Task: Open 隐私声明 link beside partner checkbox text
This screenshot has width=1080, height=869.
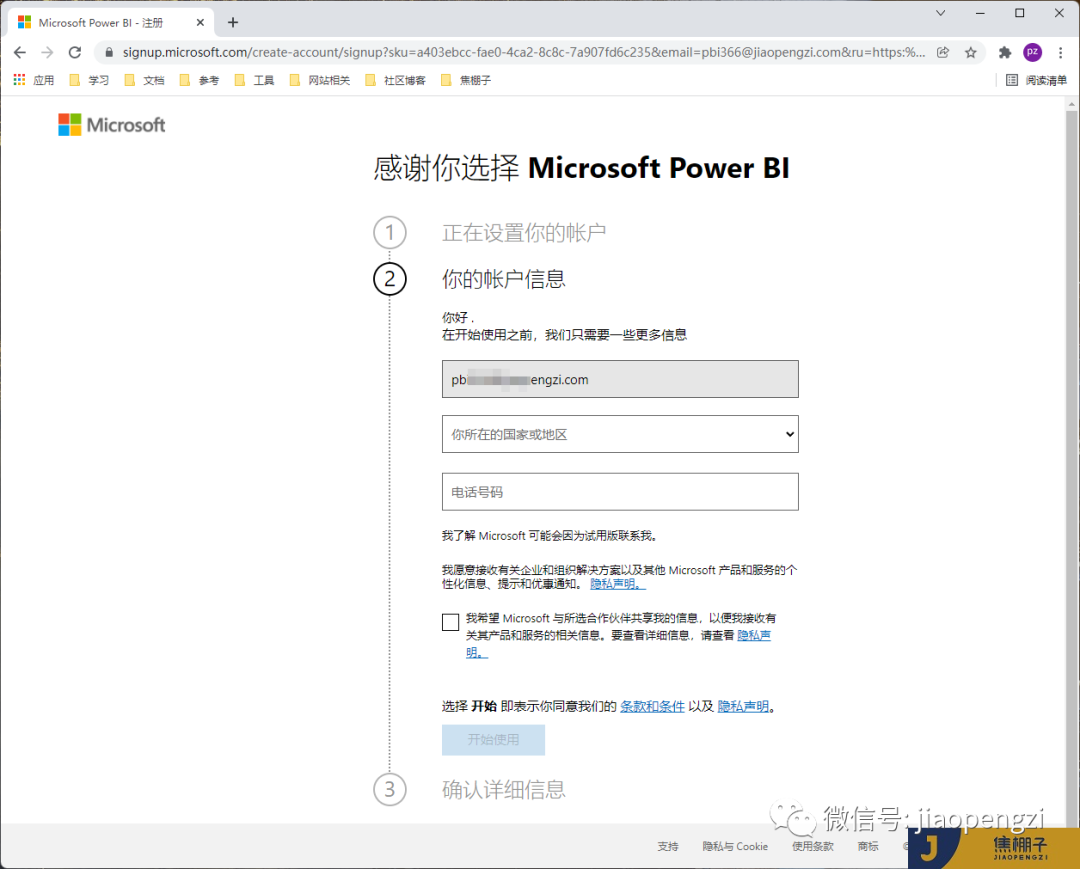Action: coord(754,636)
